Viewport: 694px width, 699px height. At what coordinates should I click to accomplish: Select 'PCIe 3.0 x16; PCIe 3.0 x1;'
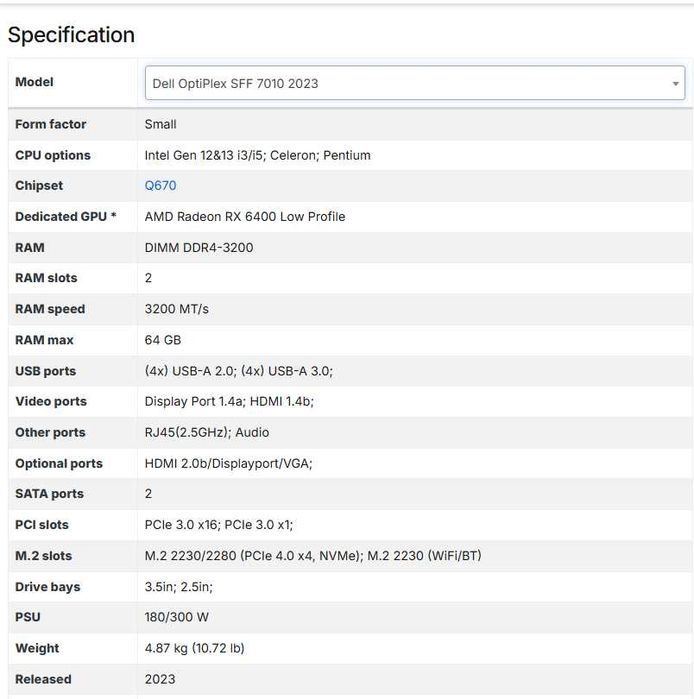point(219,525)
